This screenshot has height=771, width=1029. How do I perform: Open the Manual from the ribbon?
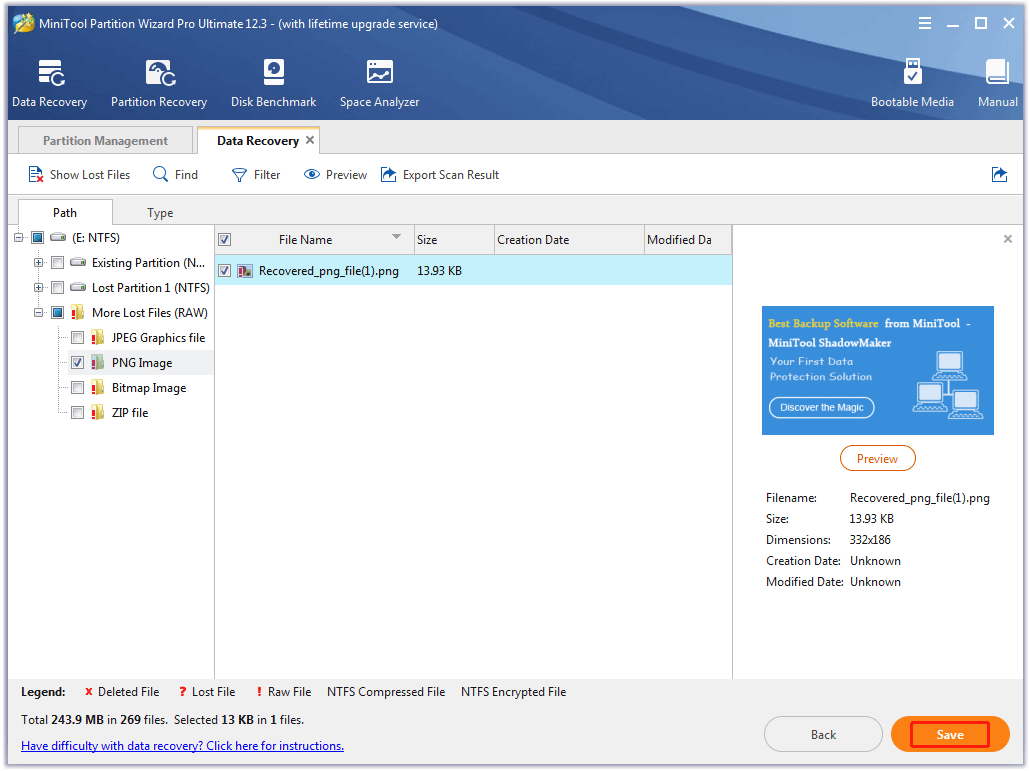pos(998,83)
